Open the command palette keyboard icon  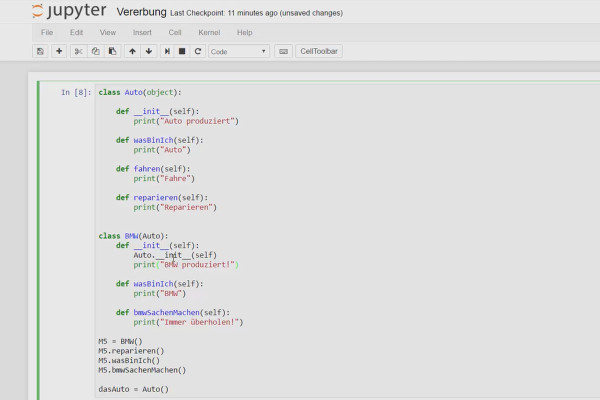pos(284,51)
